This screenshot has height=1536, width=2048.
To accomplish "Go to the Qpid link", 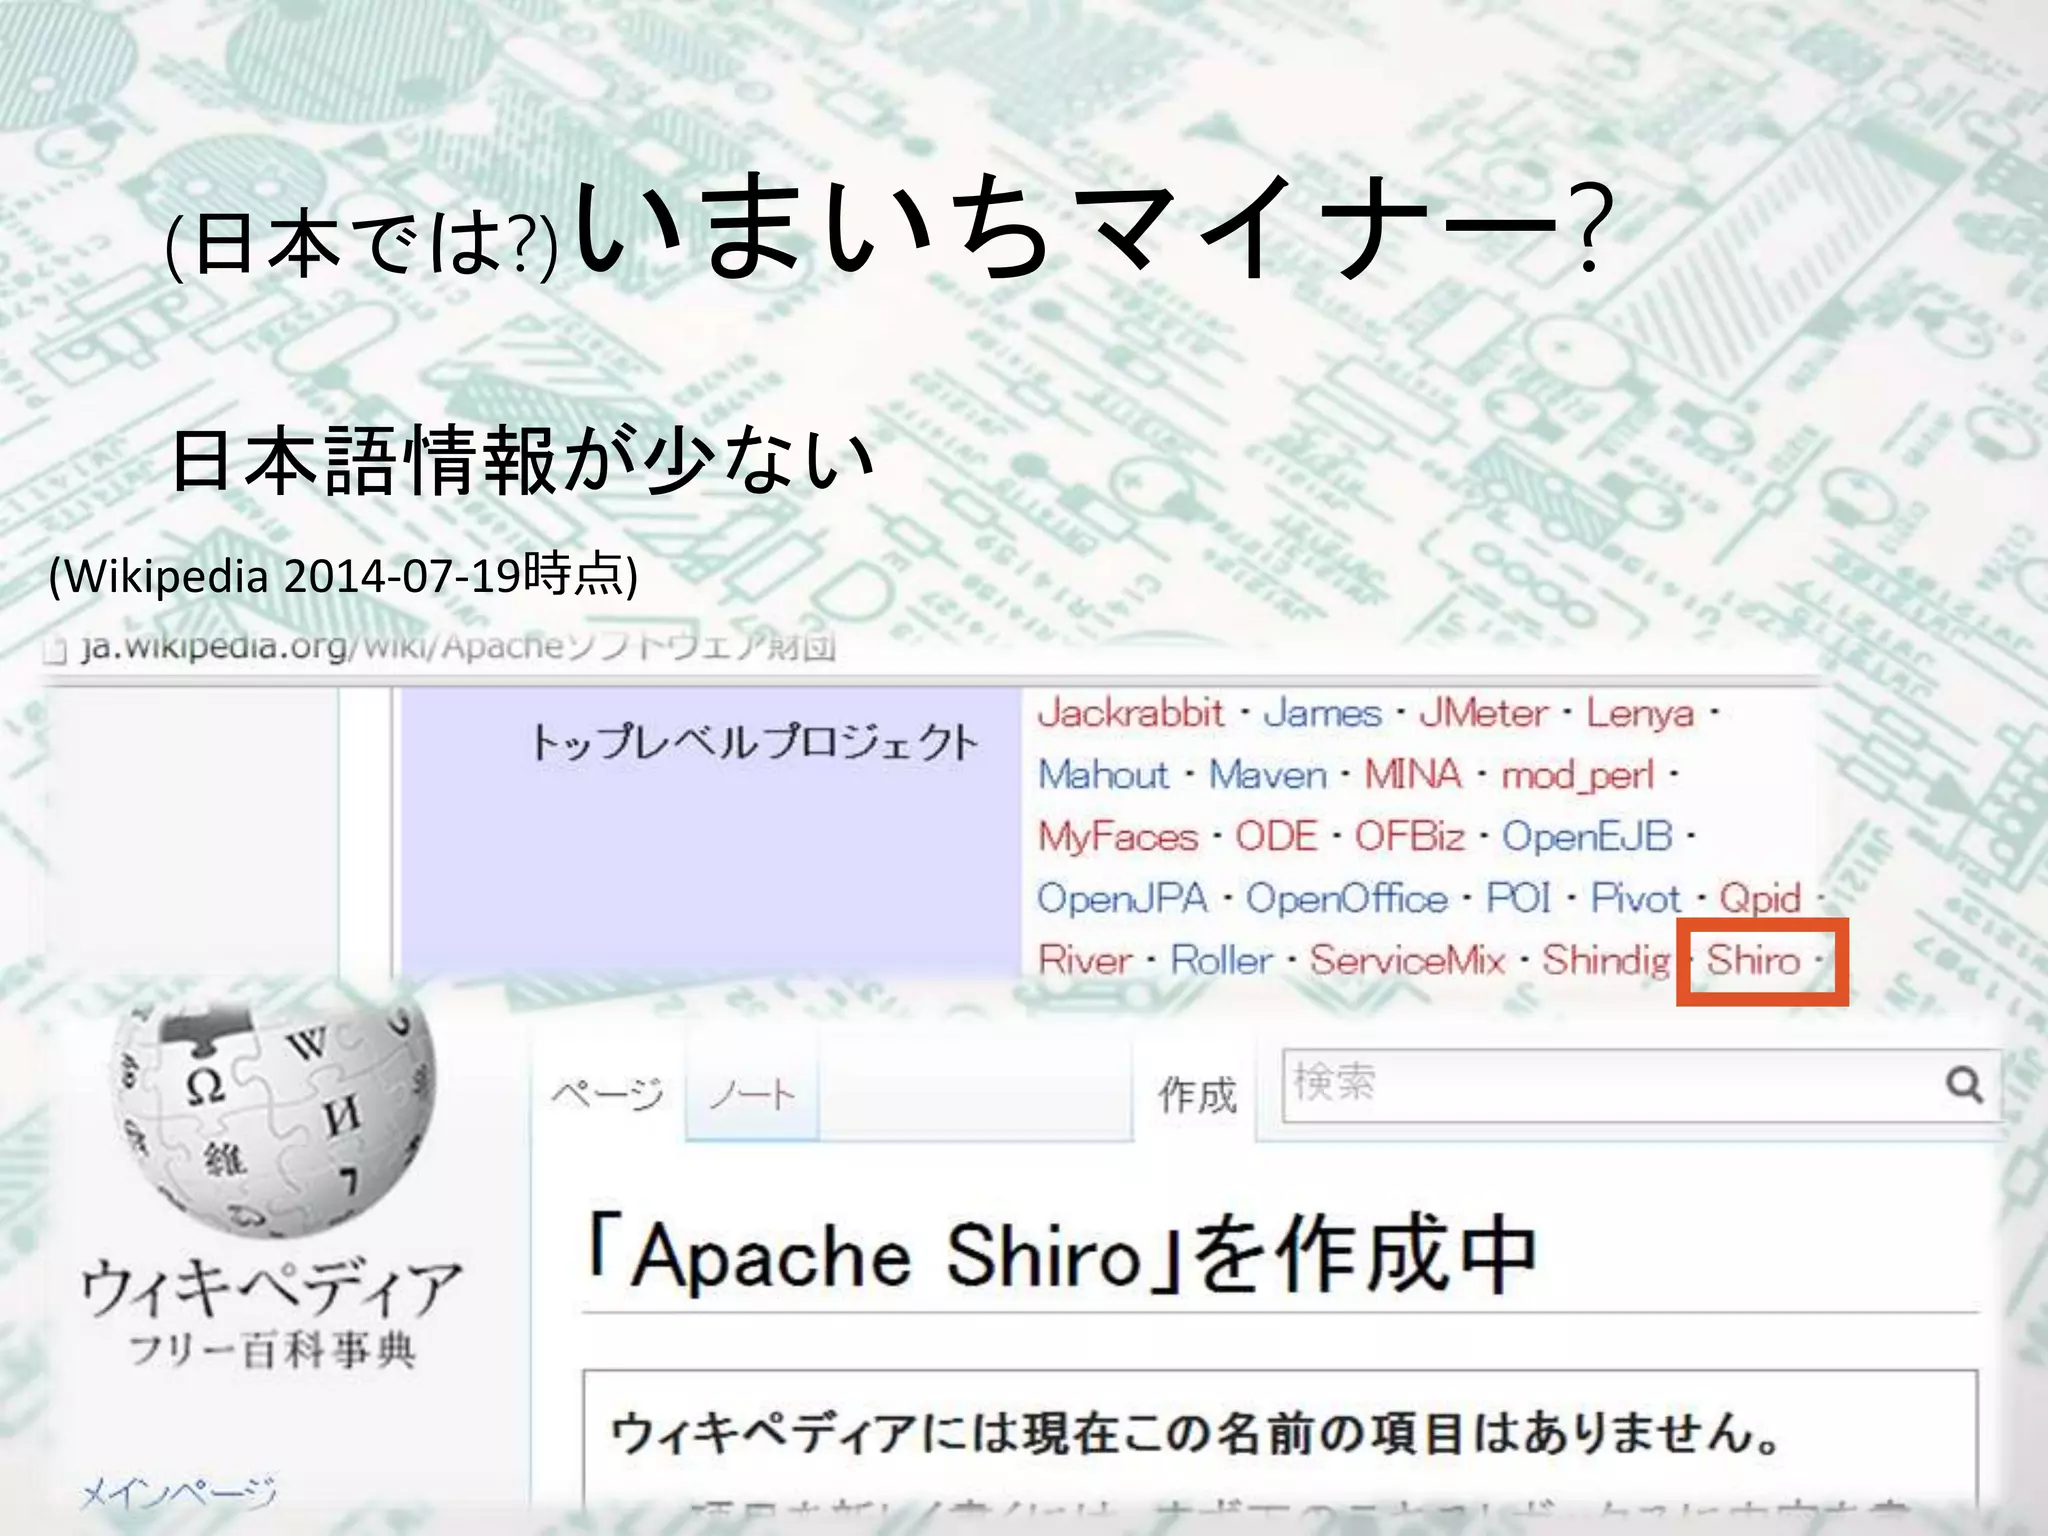I will (1760, 898).
